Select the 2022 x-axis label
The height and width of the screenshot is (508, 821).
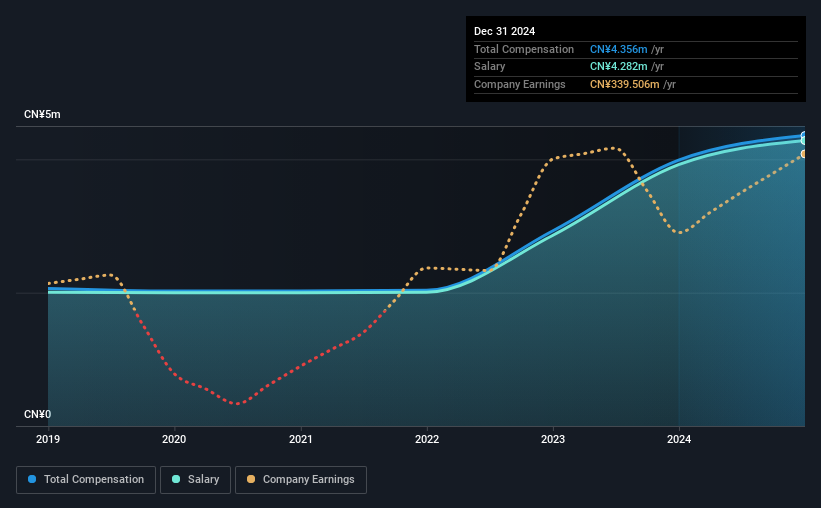pyautogui.click(x=427, y=439)
